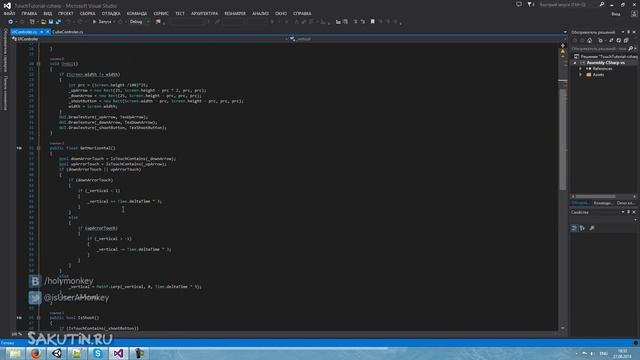Click the Запуск start debugging button

click(102, 22)
